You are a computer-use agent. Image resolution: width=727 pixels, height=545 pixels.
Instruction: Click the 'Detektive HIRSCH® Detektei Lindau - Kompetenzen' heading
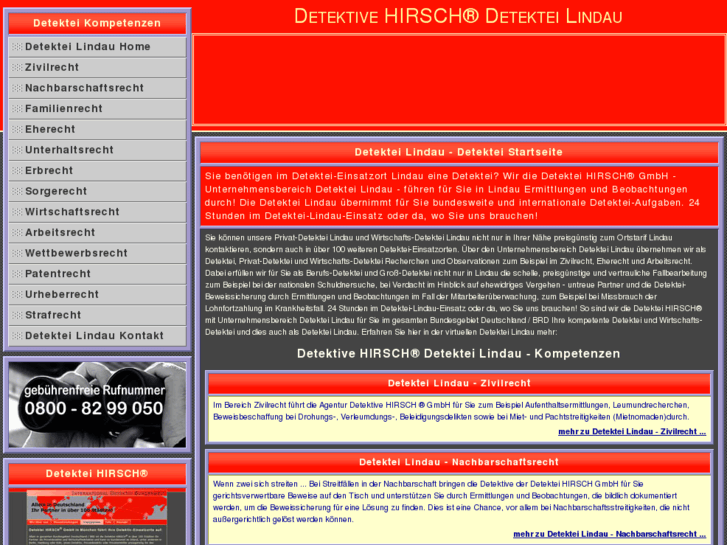pos(459,354)
